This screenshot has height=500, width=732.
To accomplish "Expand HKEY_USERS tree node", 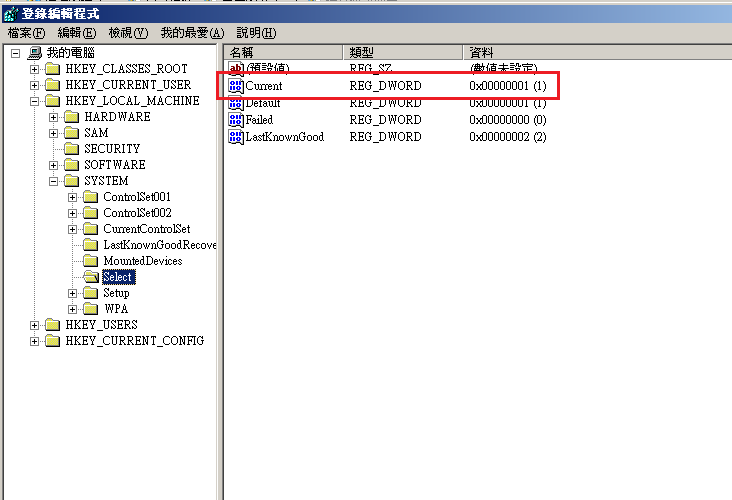I will coord(34,325).
